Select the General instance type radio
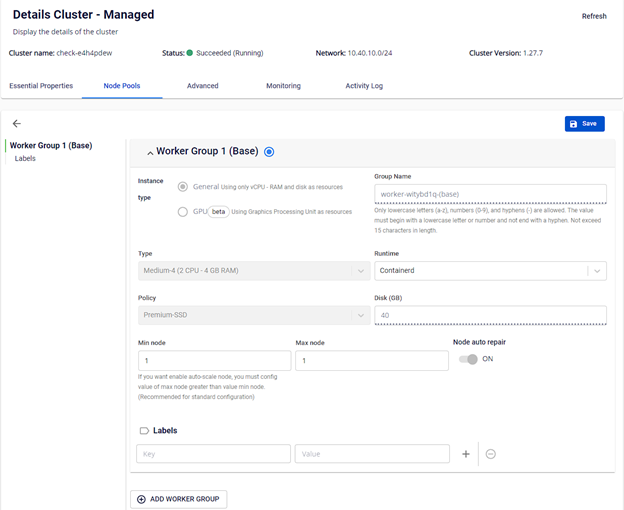 click(182, 187)
